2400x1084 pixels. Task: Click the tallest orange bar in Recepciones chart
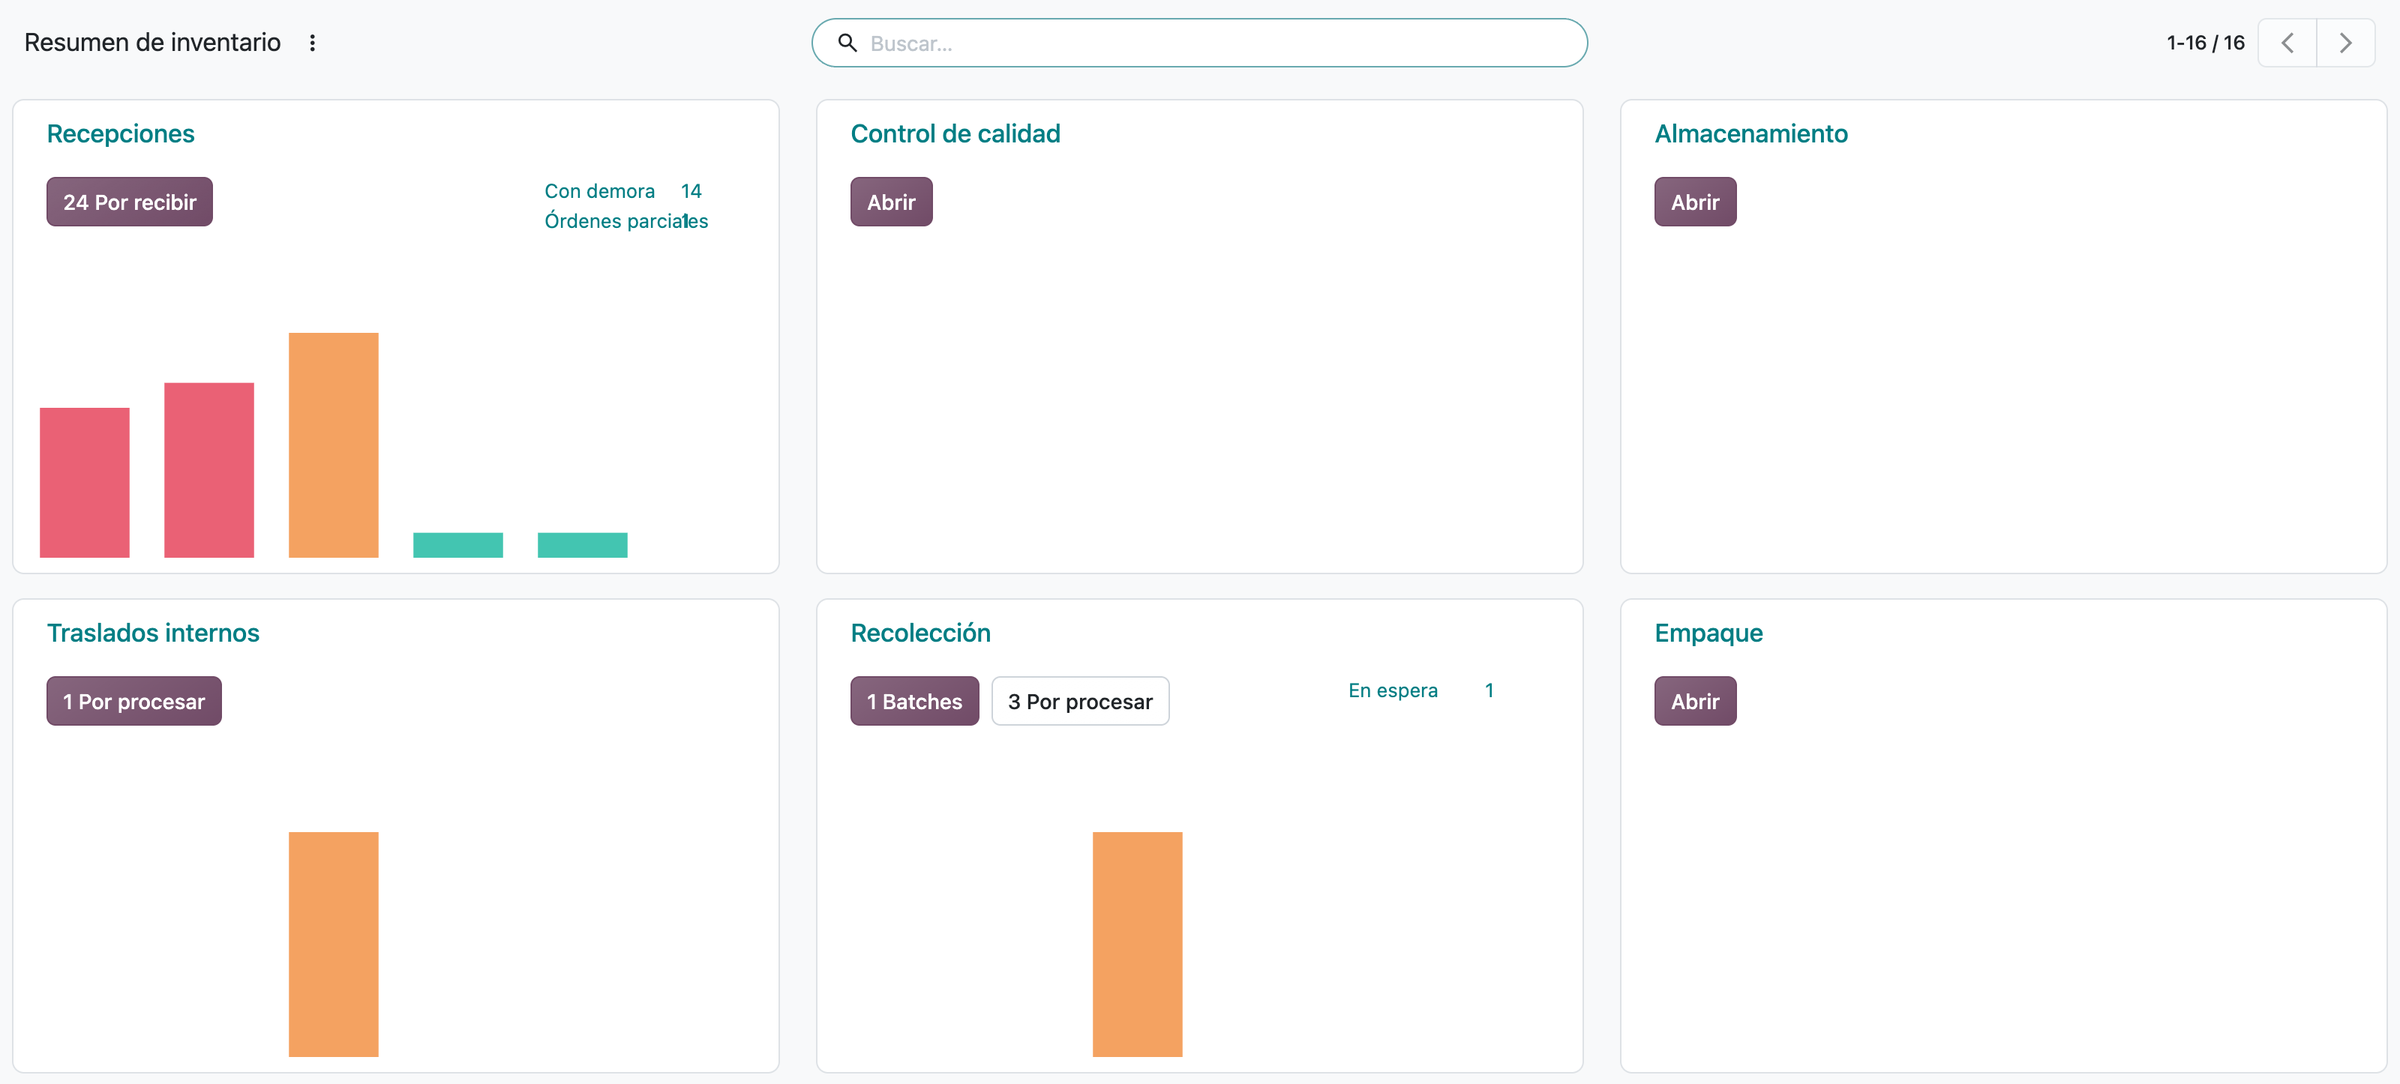(x=333, y=445)
